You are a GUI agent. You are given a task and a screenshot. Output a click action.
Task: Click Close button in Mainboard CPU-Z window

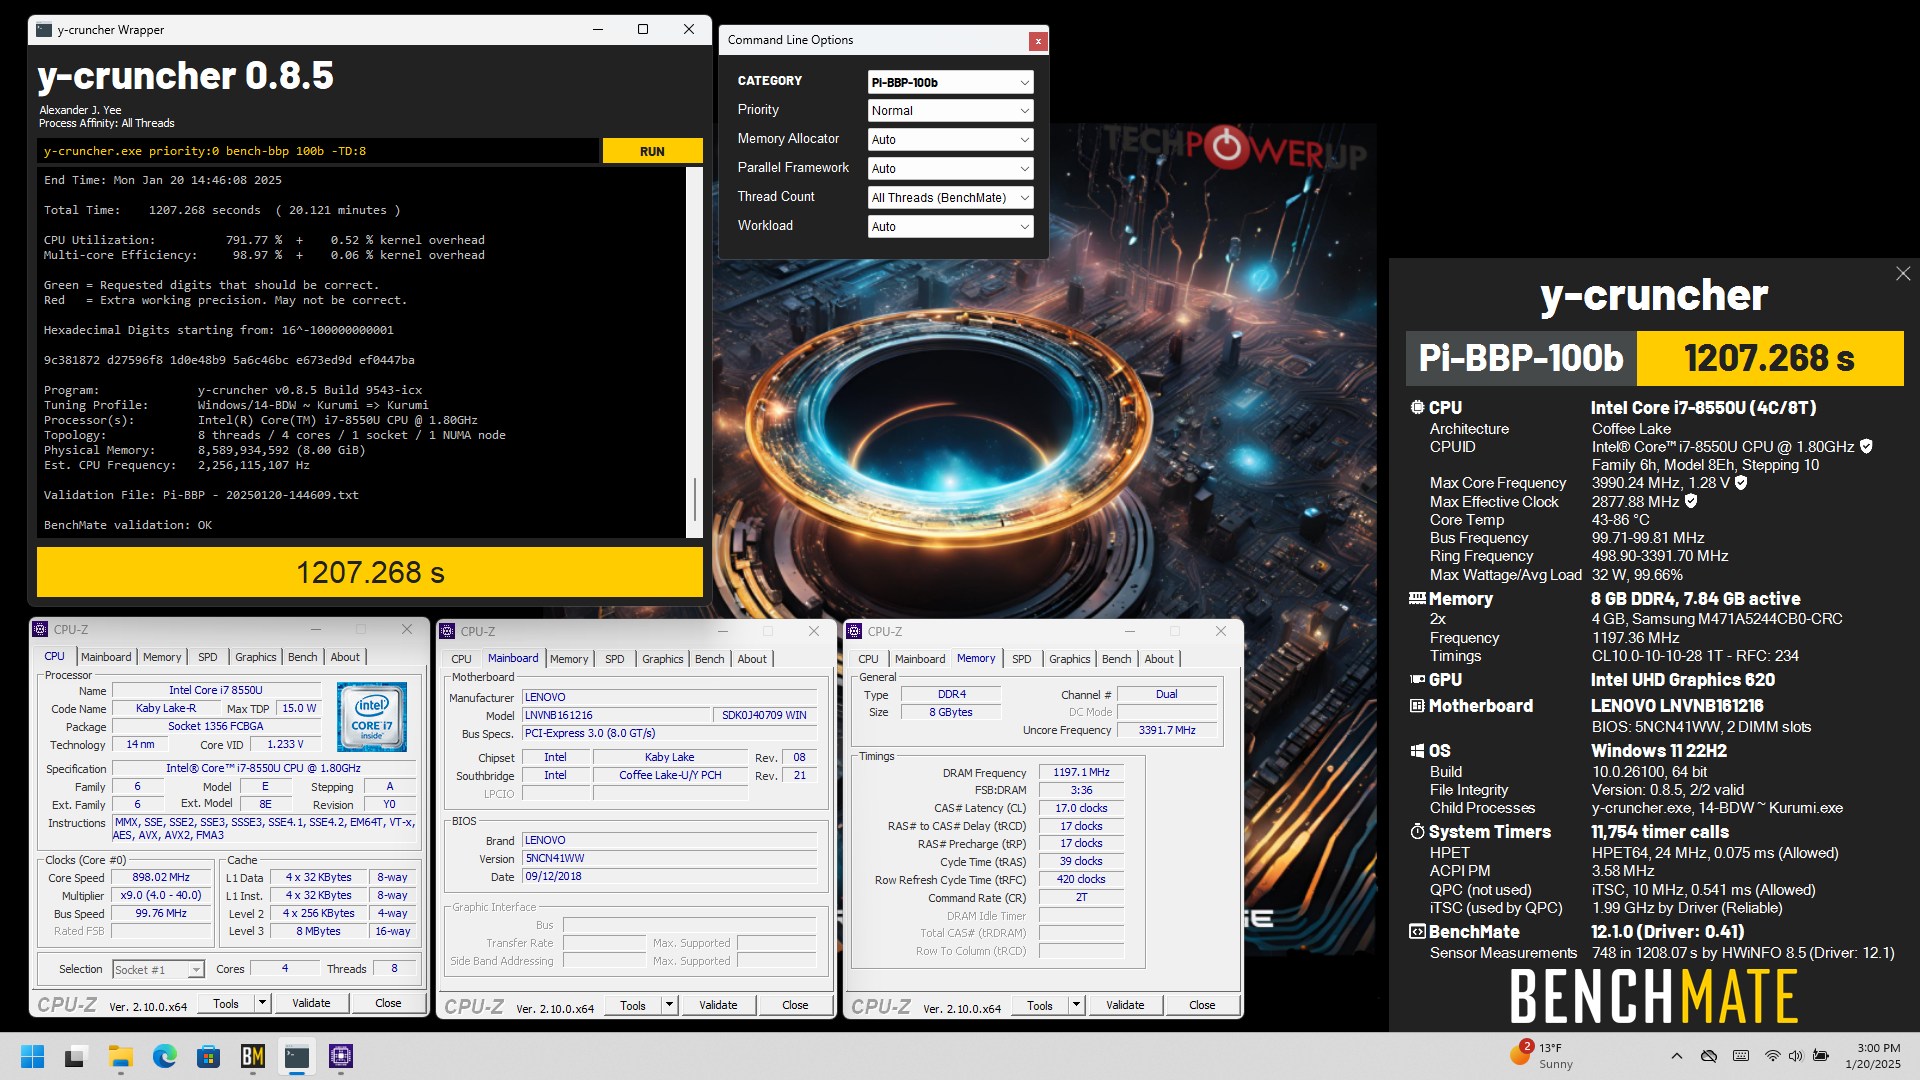[x=795, y=1005]
